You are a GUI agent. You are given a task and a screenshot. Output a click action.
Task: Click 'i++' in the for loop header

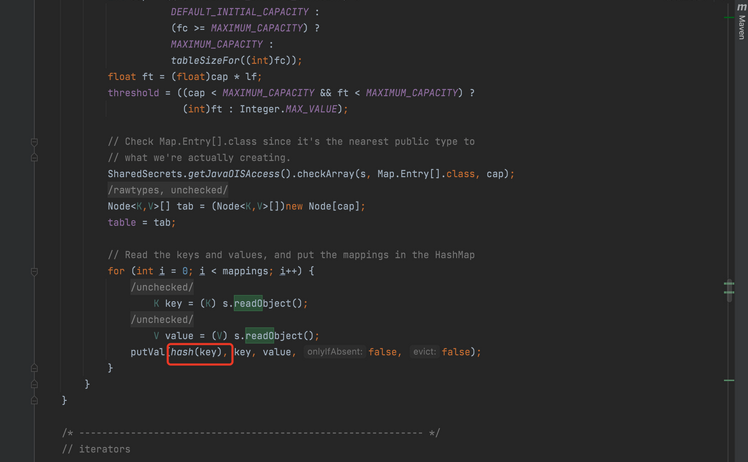click(x=288, y=272)
